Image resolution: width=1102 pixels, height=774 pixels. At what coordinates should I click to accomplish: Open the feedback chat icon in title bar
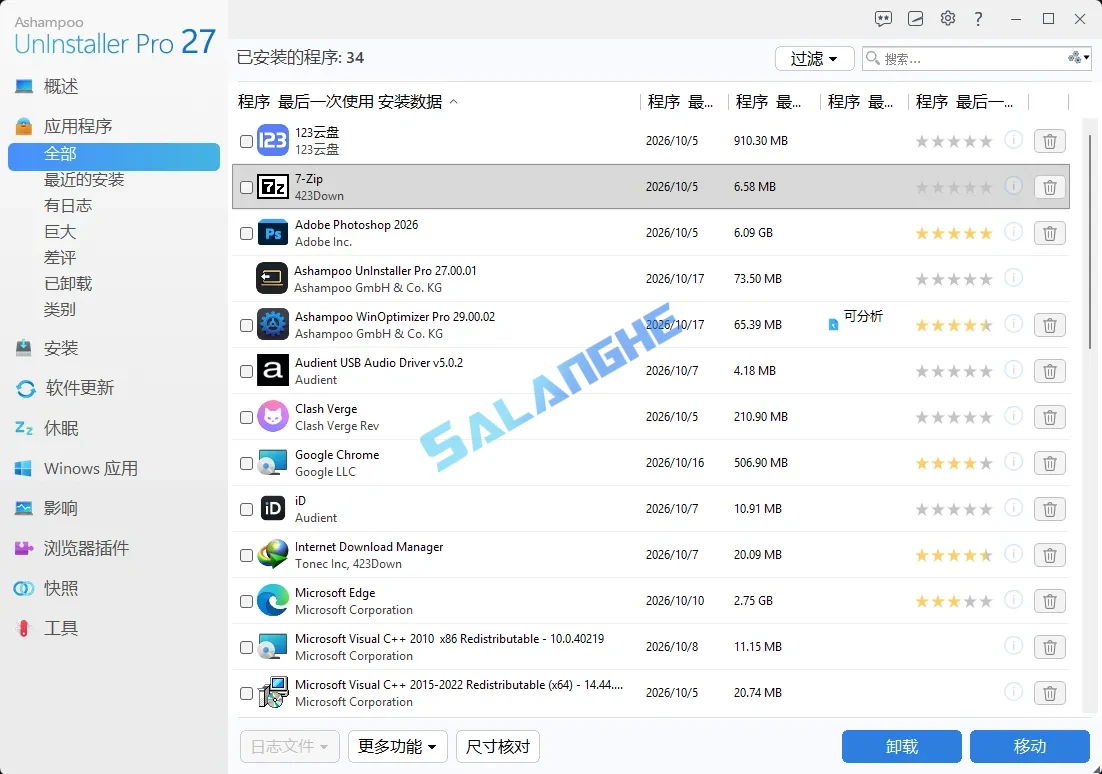click(x=883, y=19)
